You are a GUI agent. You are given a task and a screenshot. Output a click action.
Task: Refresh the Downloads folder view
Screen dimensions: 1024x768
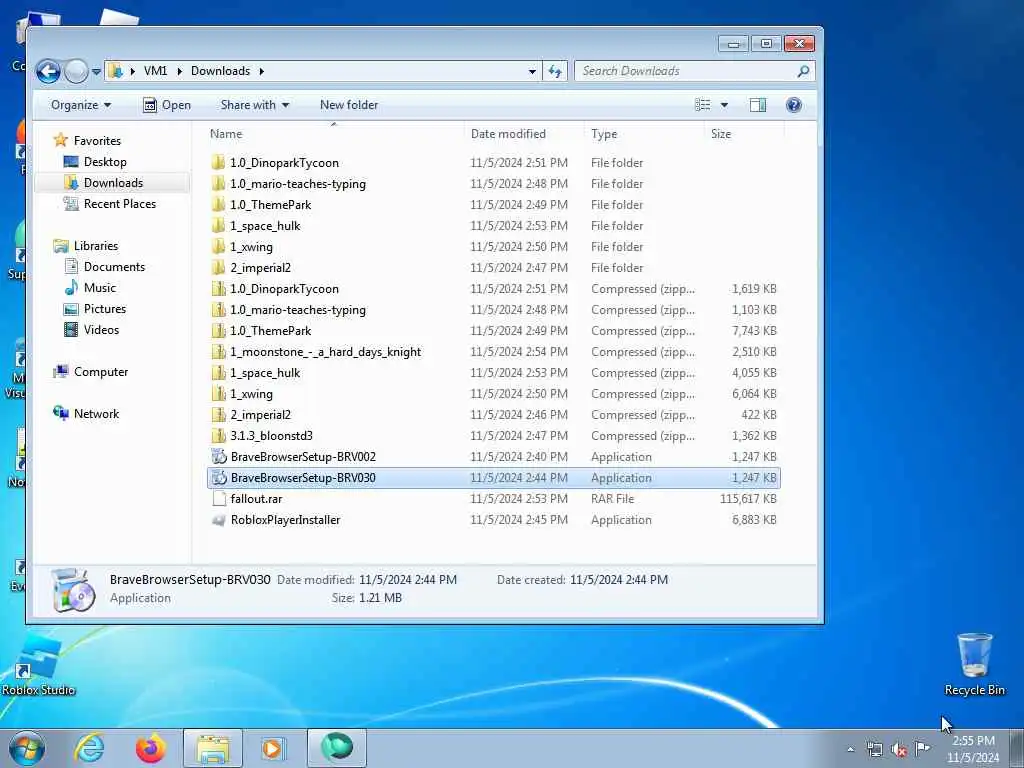tap(555, 71)
